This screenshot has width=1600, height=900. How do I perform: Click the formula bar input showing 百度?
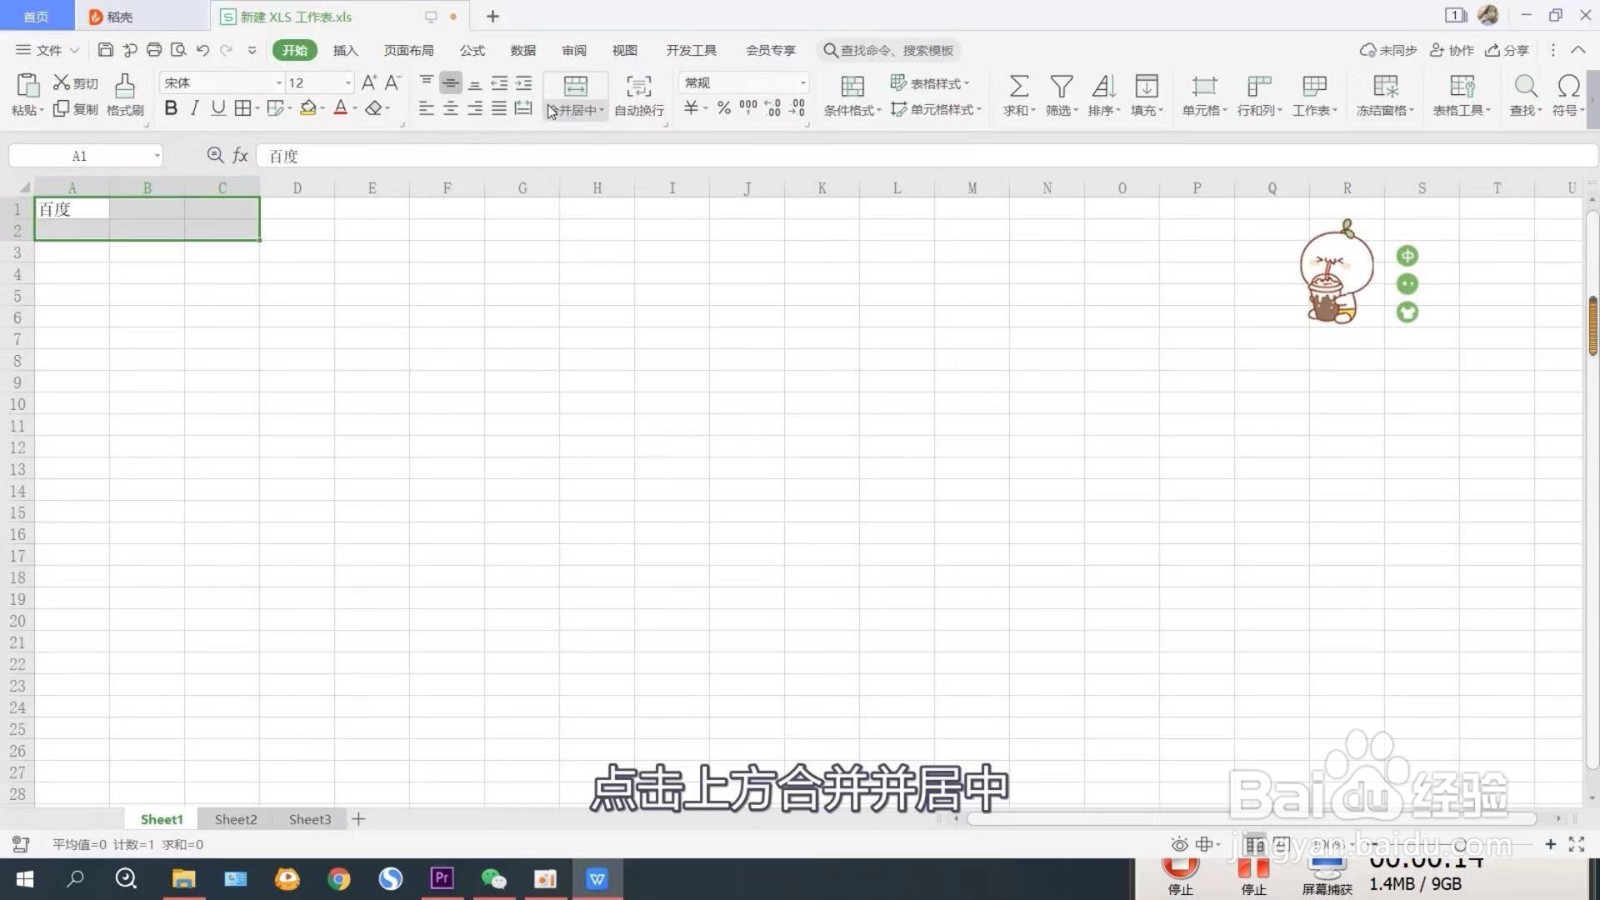click(x=925, y=156)
